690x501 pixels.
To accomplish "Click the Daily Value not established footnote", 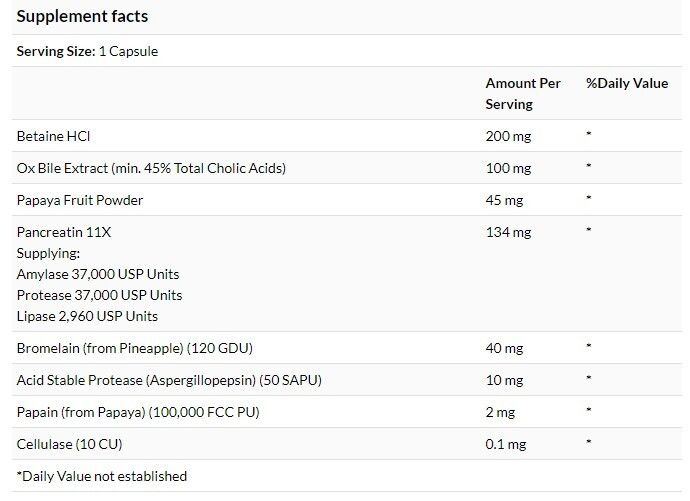I will click(102, 476).
